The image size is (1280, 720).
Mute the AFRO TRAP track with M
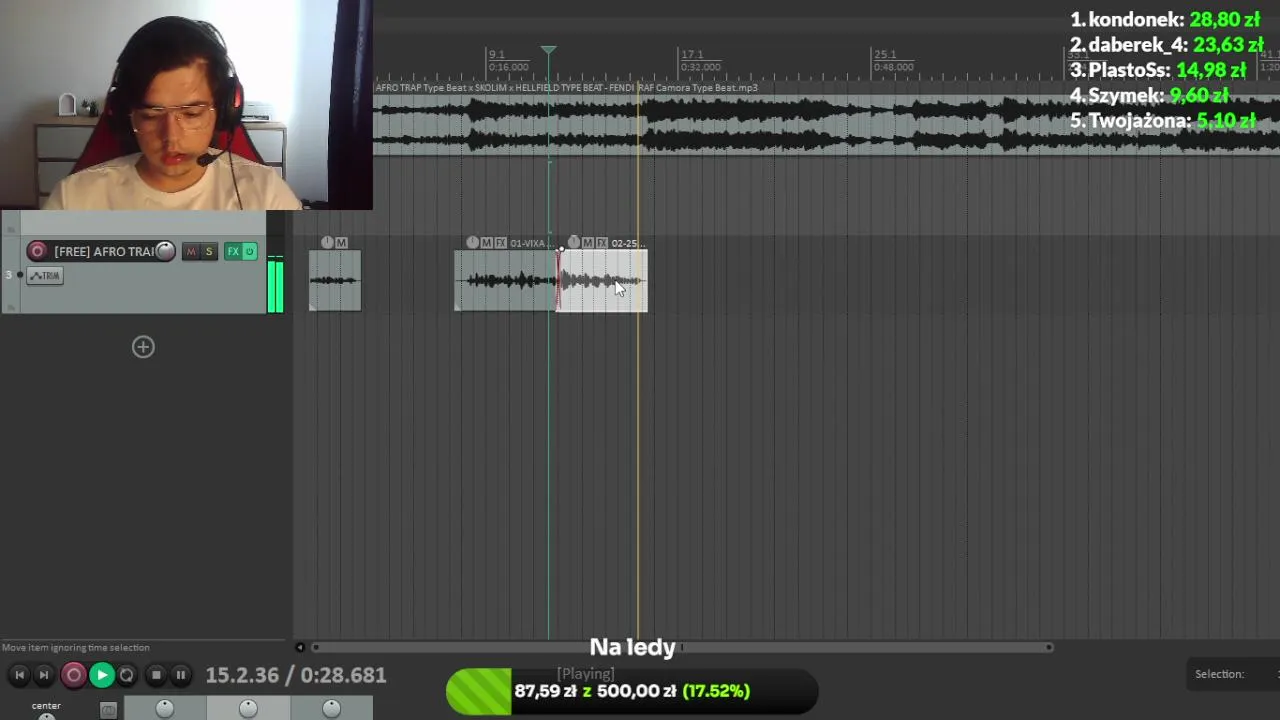pyautogui.click(x=191, y=251)
